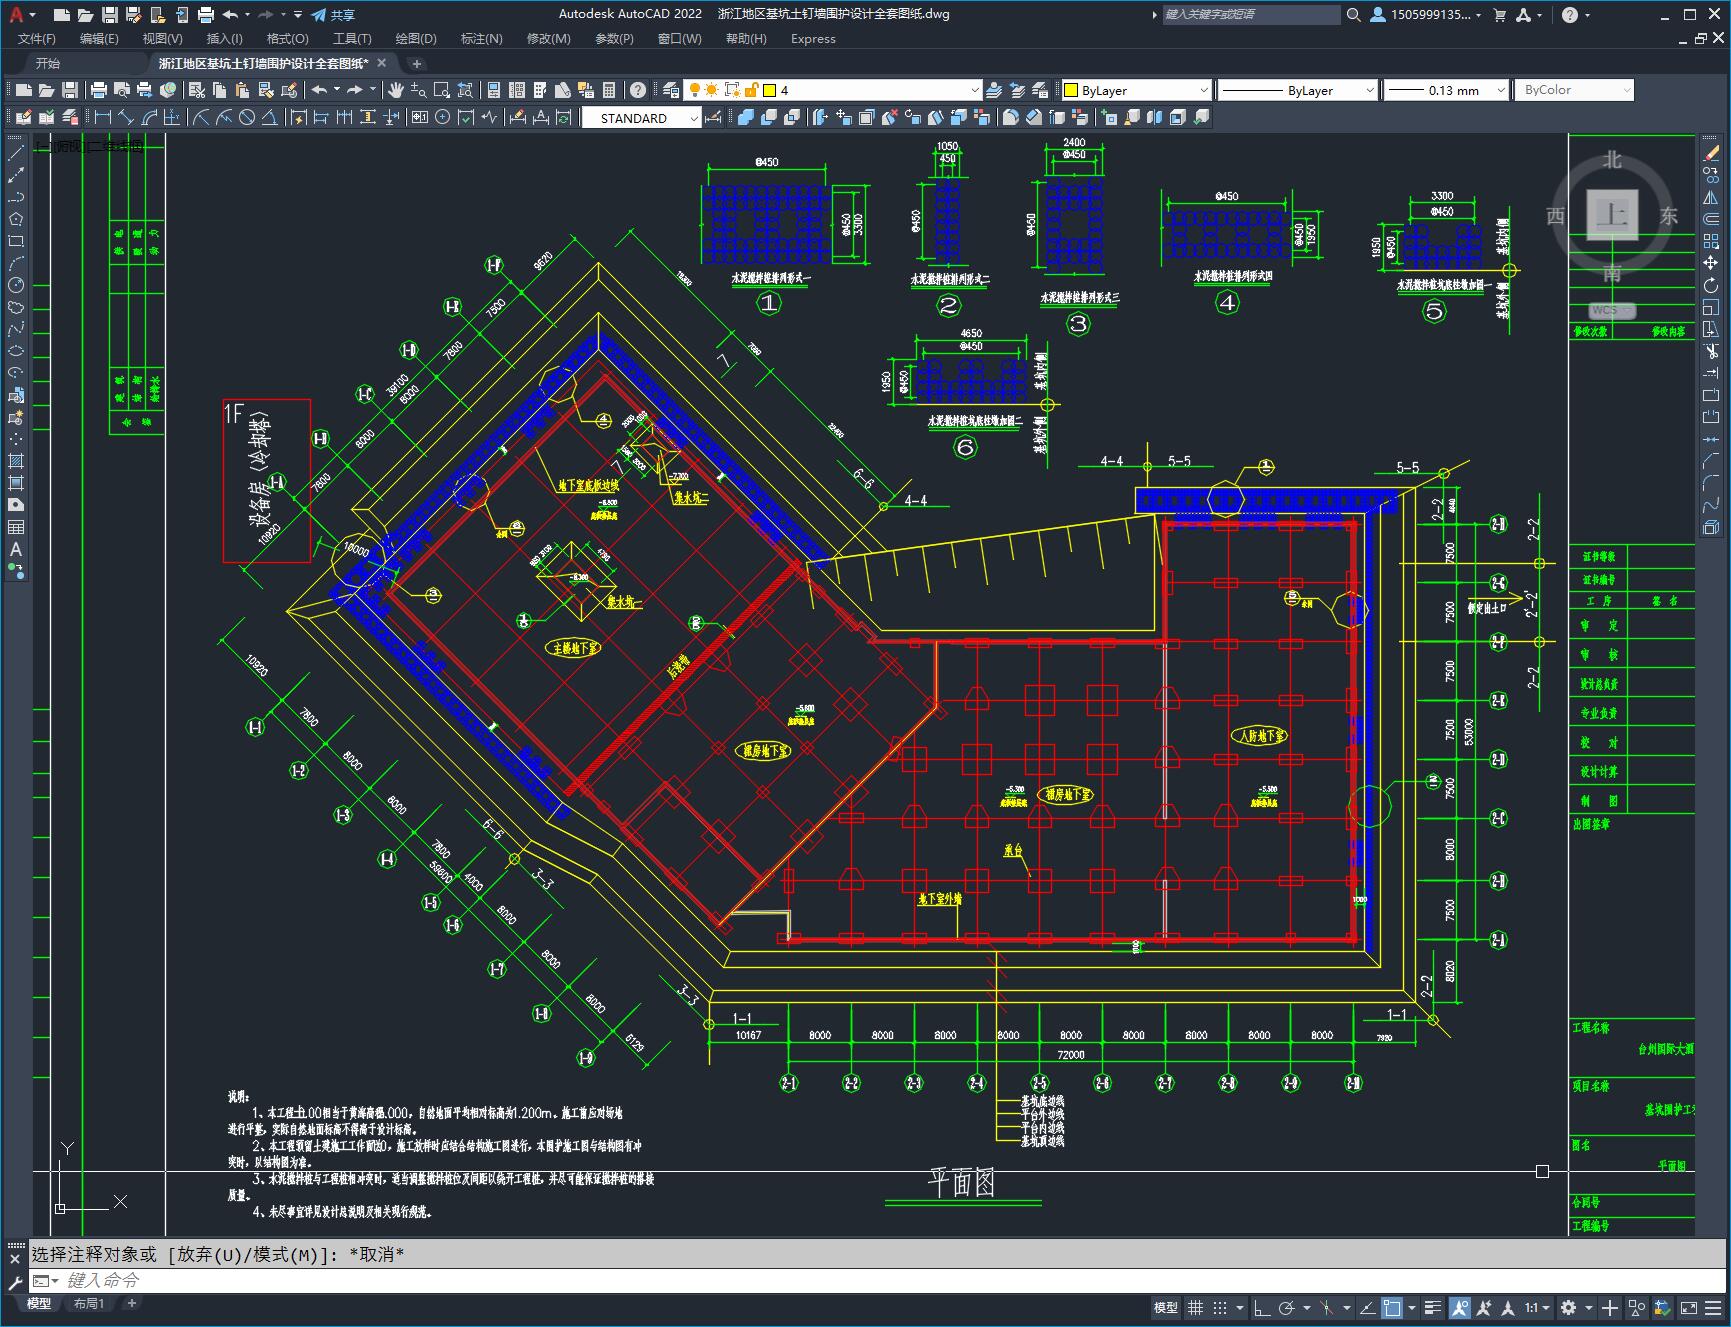Click the keyword search box in title bar
Image resolution: width=1731 pixels, height=1327 pixels.
[1251, 14]
